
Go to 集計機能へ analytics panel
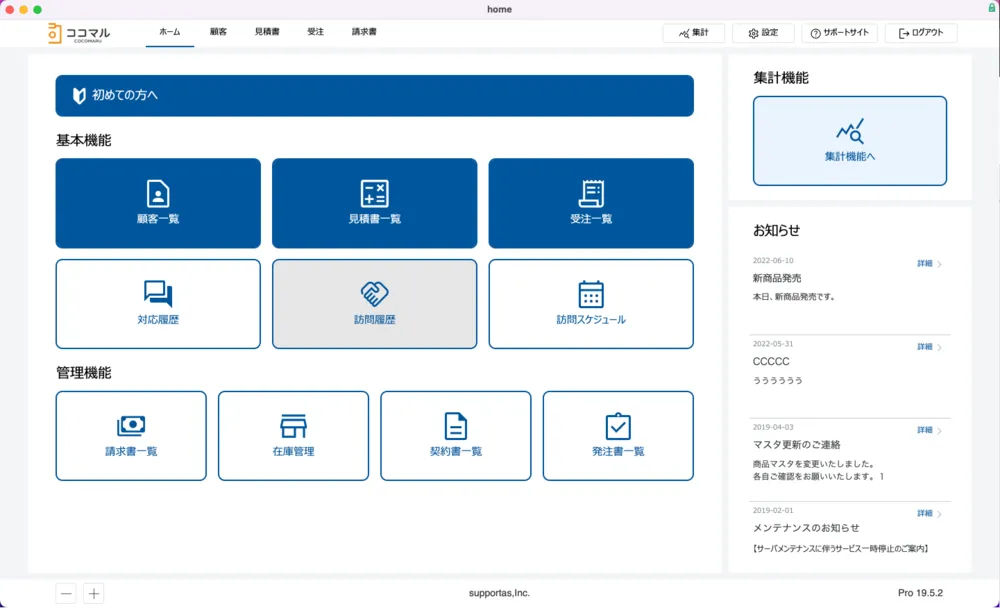pyautogui.click(x=849, y=141)
